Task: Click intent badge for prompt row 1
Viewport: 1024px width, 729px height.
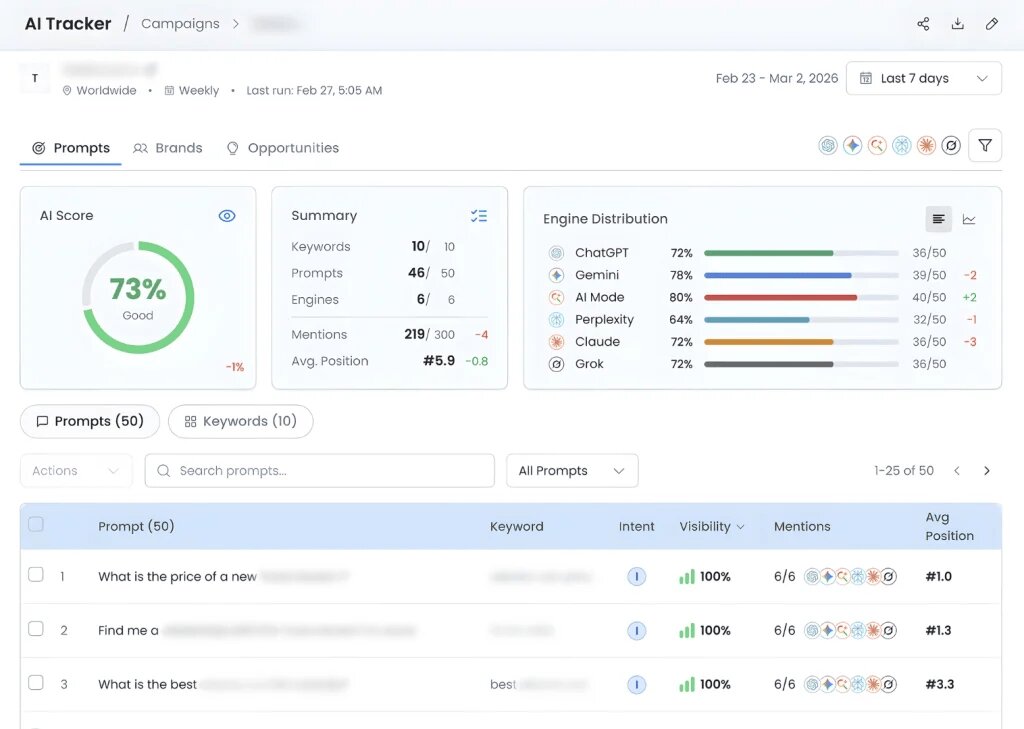Action: 637,577
